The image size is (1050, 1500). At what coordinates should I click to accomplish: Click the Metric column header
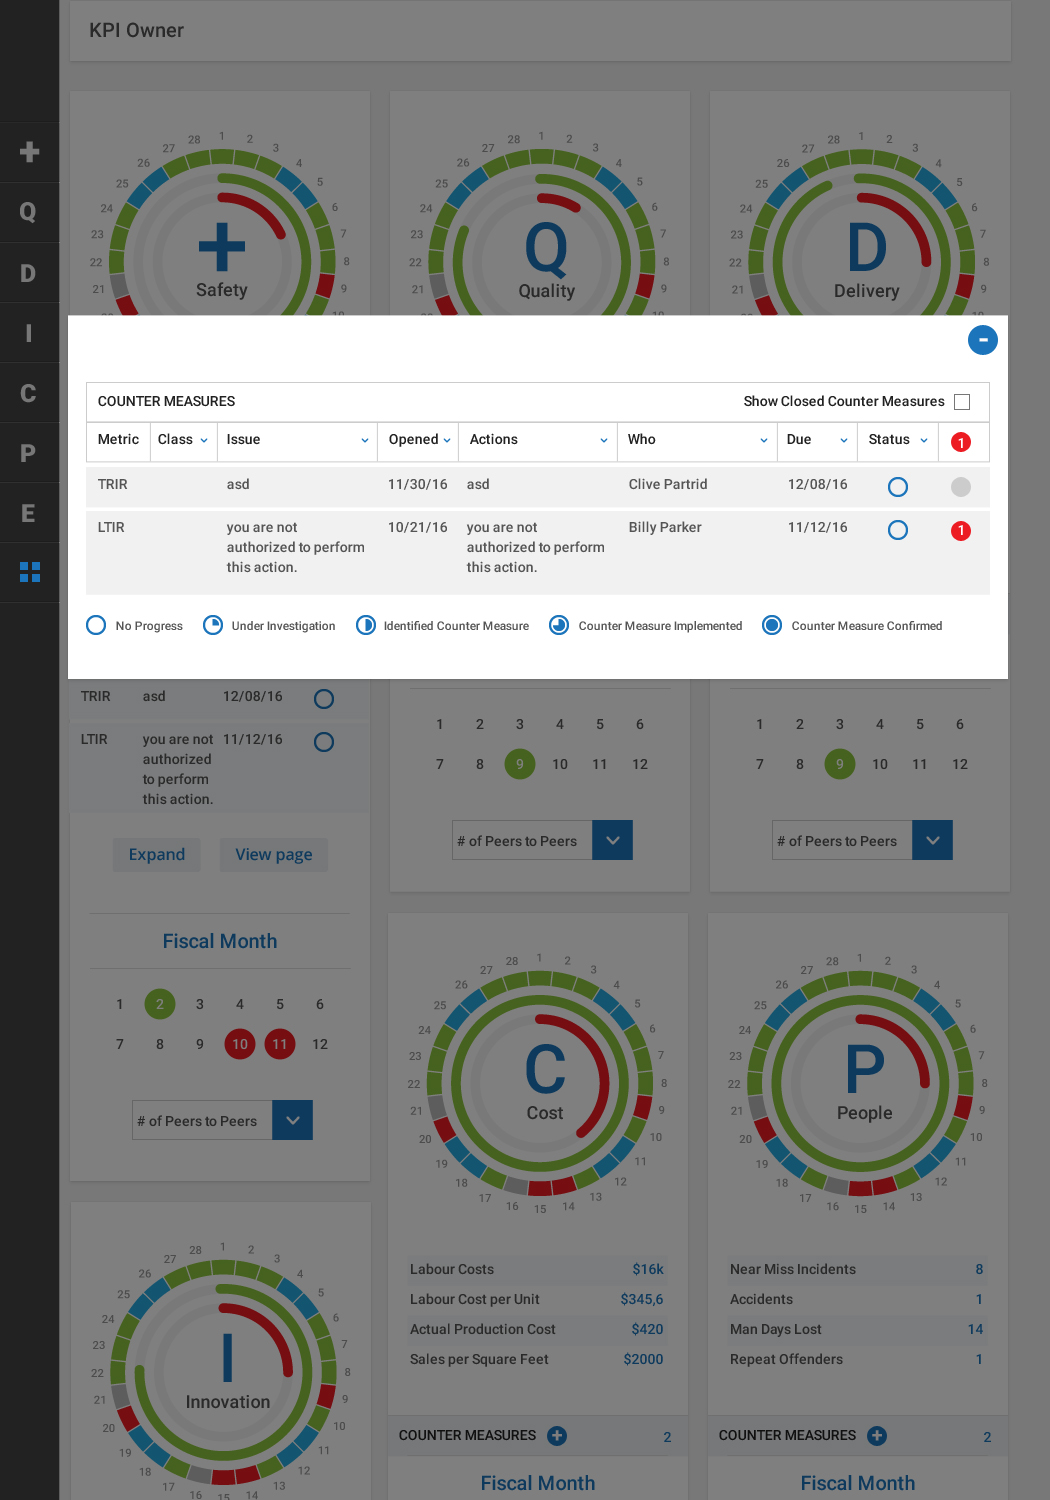118,440
